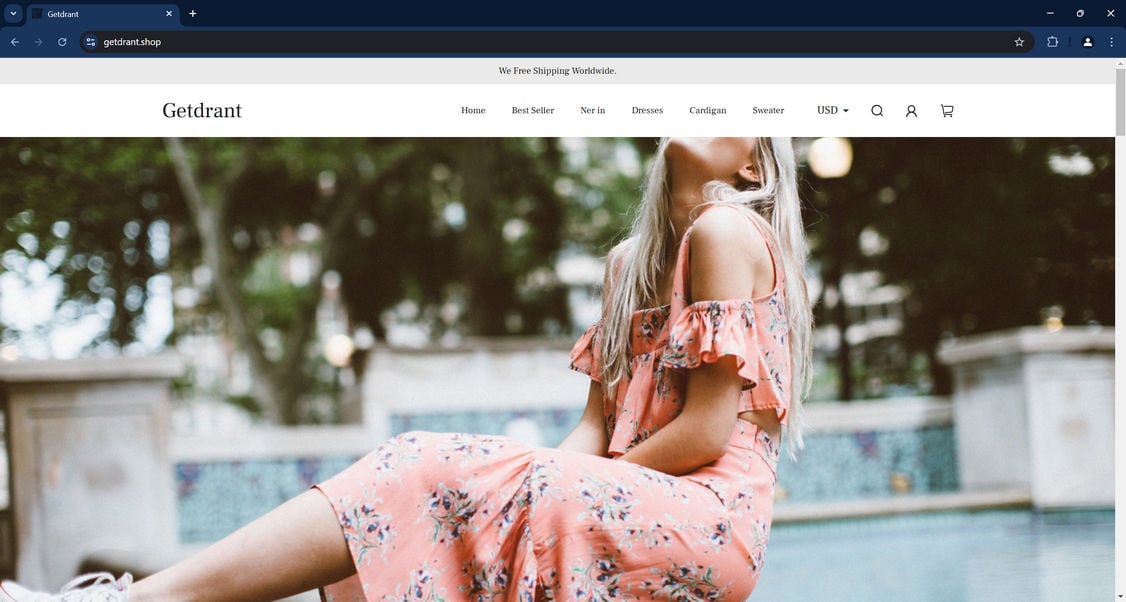Viewport: 1126px width, 602px height.
Task: Open the Sweater menu item
Action: (768, 111)
